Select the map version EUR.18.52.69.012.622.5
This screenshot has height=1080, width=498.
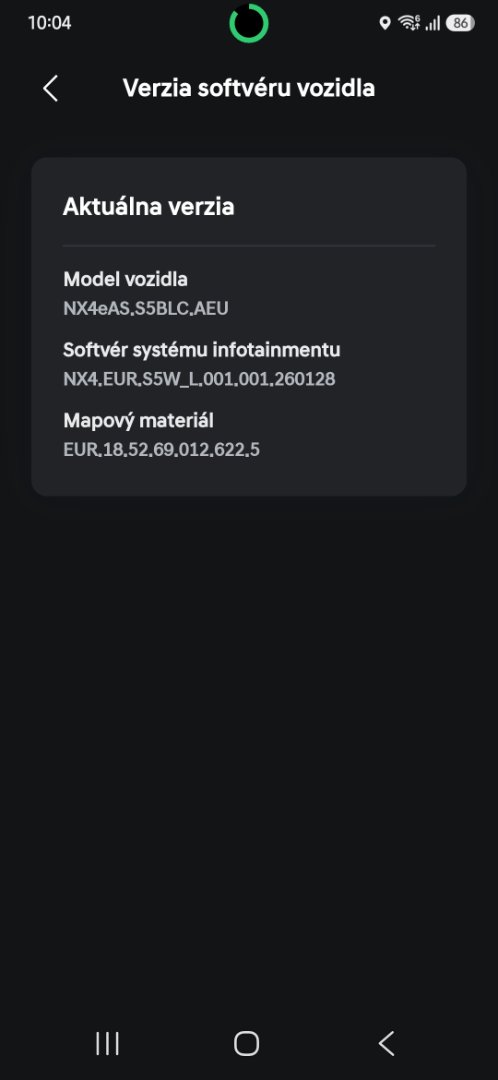point(162,450)
